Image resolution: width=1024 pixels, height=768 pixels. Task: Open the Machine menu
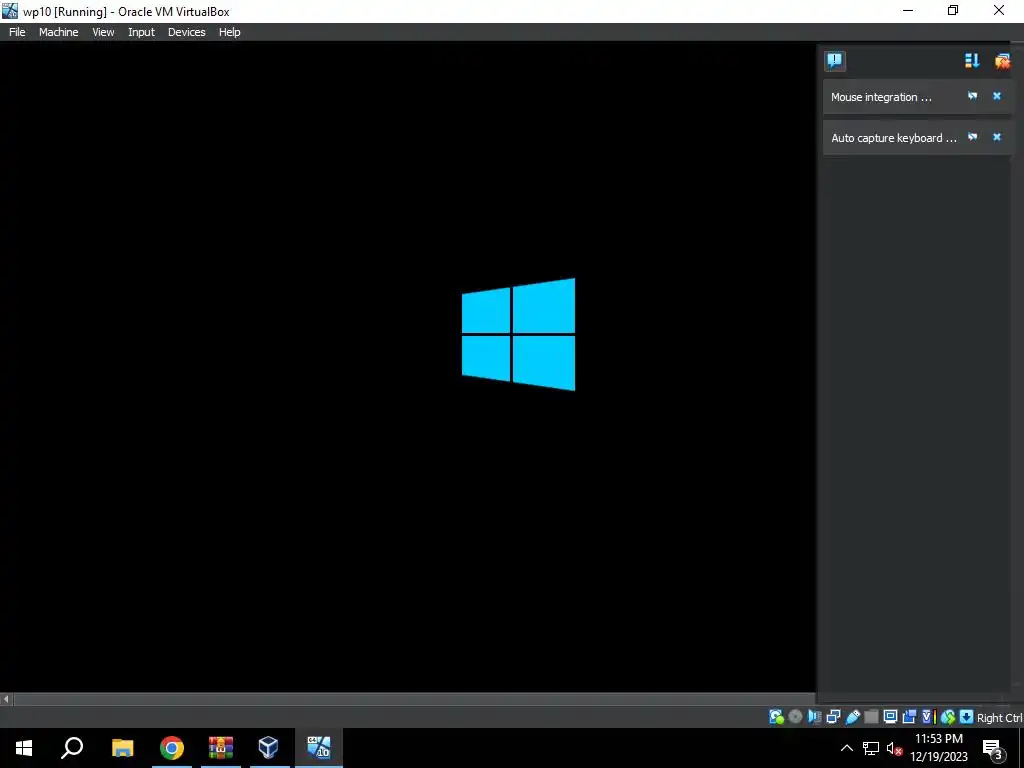[x=59, y=32]
